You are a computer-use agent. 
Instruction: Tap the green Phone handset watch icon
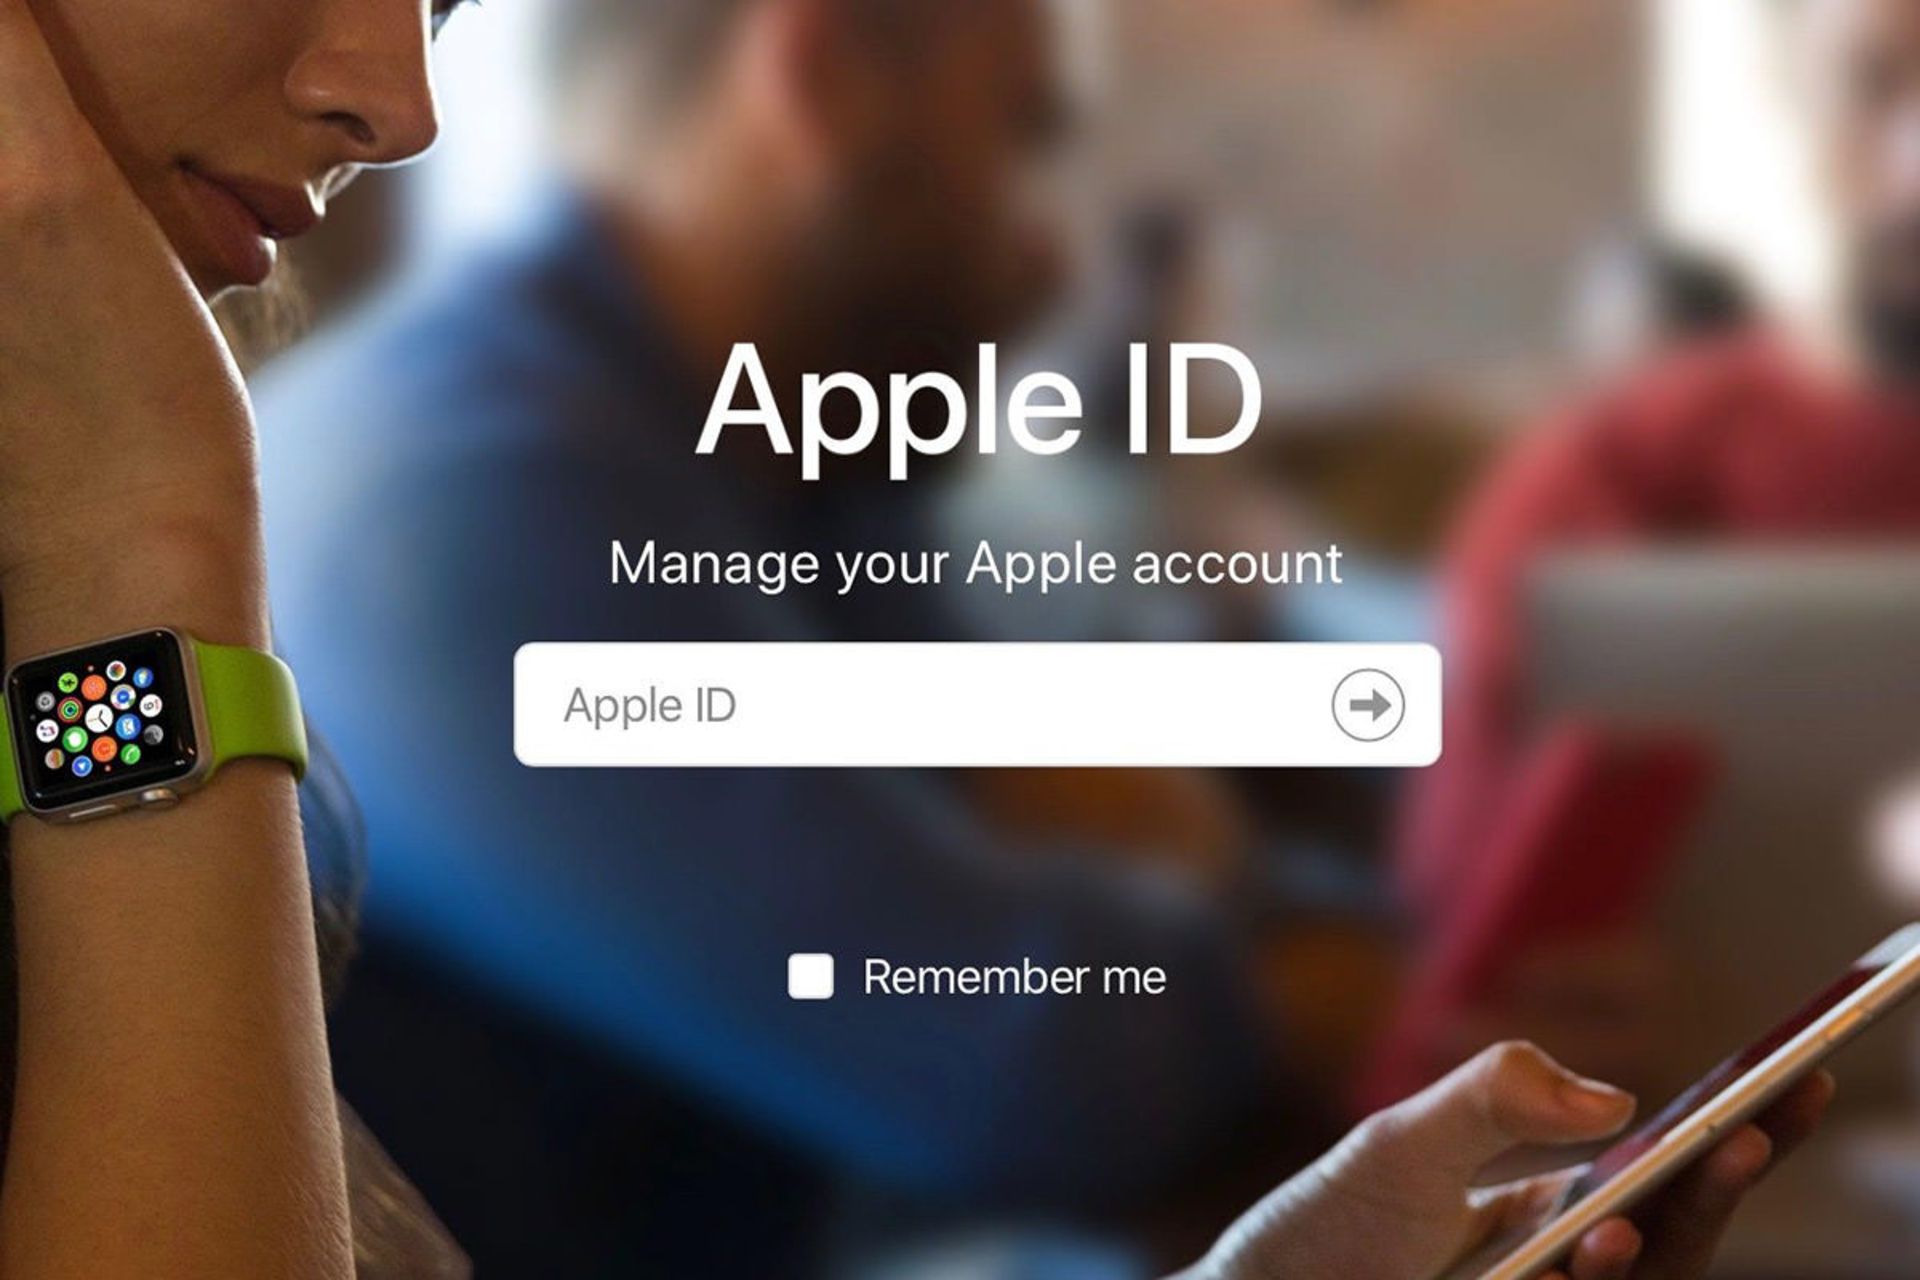pyautogui.click(x=130, y=754)
